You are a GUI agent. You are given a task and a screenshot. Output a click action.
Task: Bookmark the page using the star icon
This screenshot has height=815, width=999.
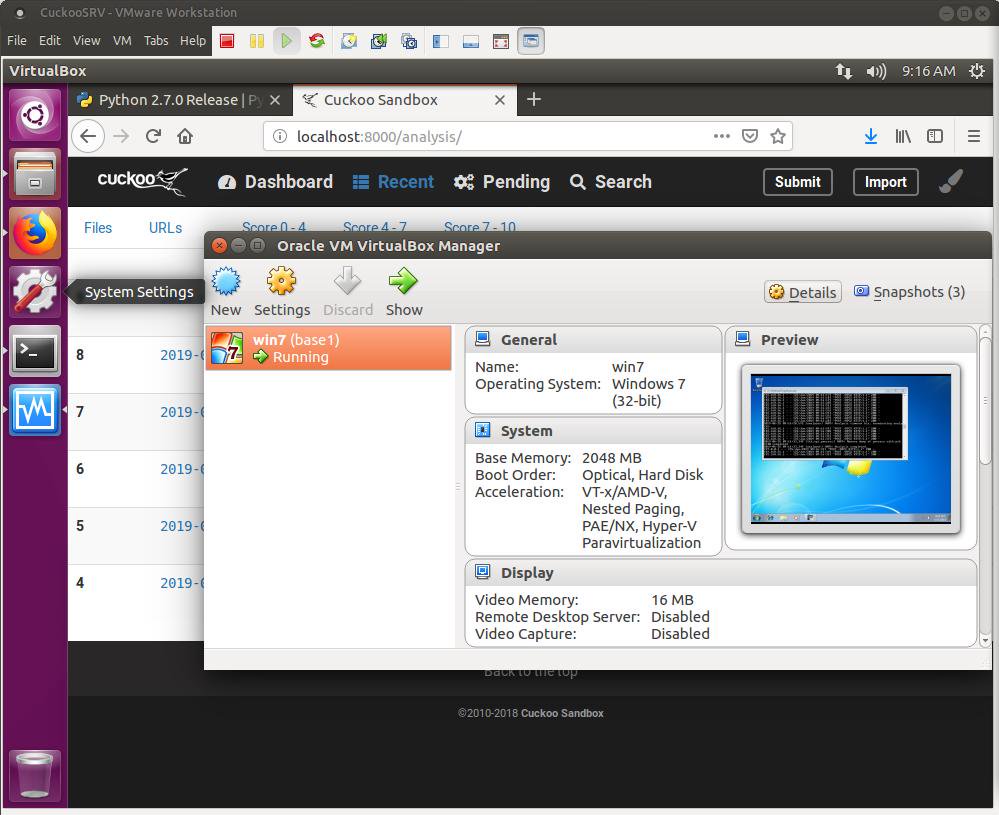(x=779, y=135)
